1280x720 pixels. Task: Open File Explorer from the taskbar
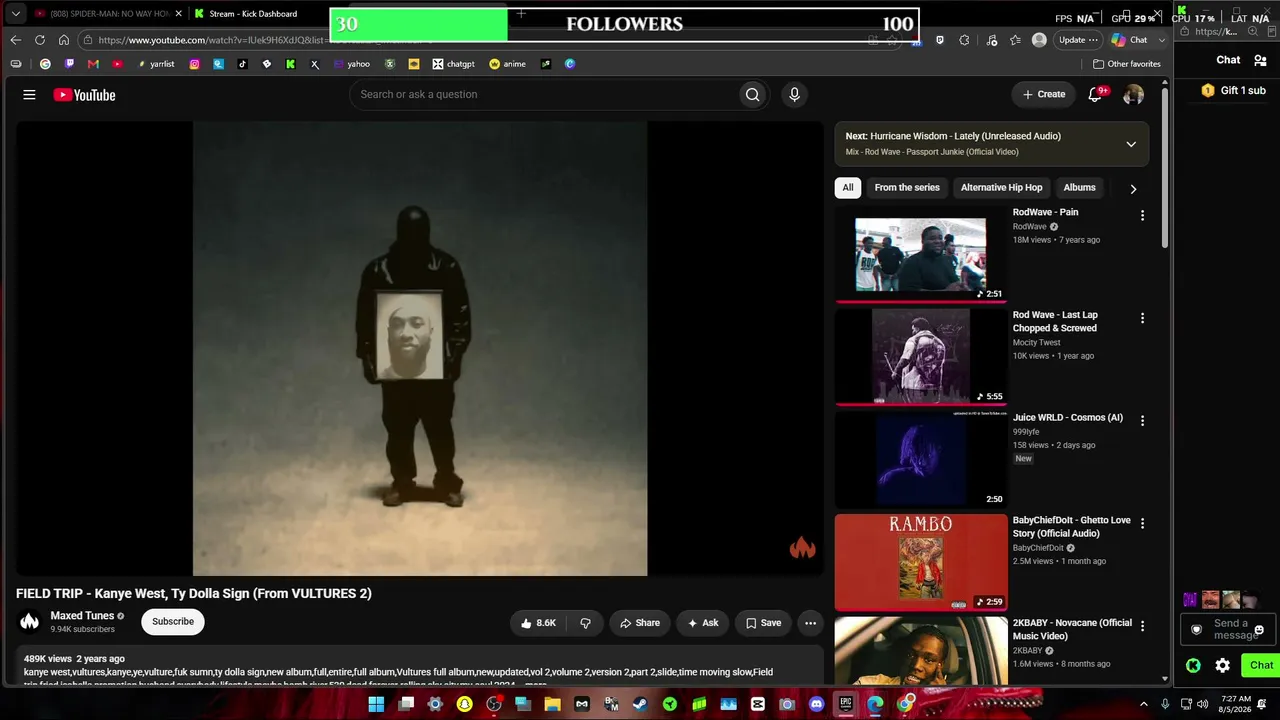(x=552, y=704)
